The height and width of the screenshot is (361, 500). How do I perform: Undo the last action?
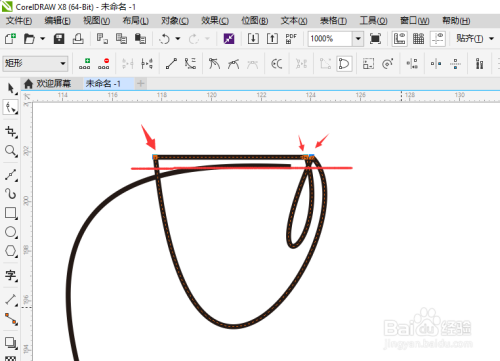[x=164, y=39]
